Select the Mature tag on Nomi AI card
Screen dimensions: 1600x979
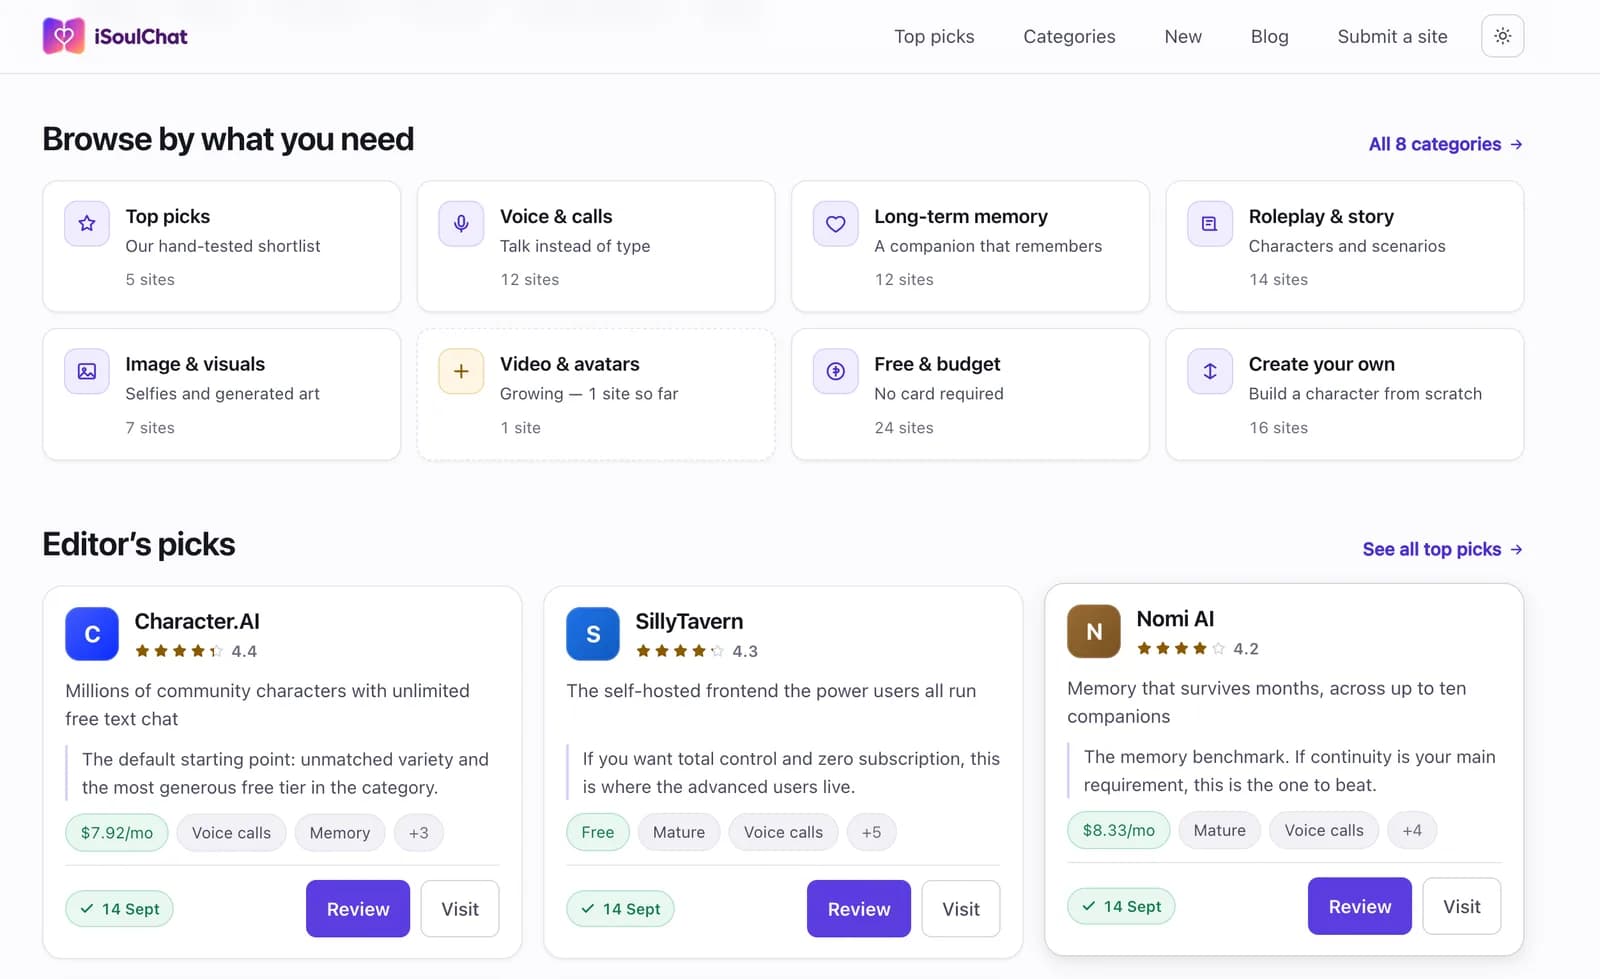1220,830
